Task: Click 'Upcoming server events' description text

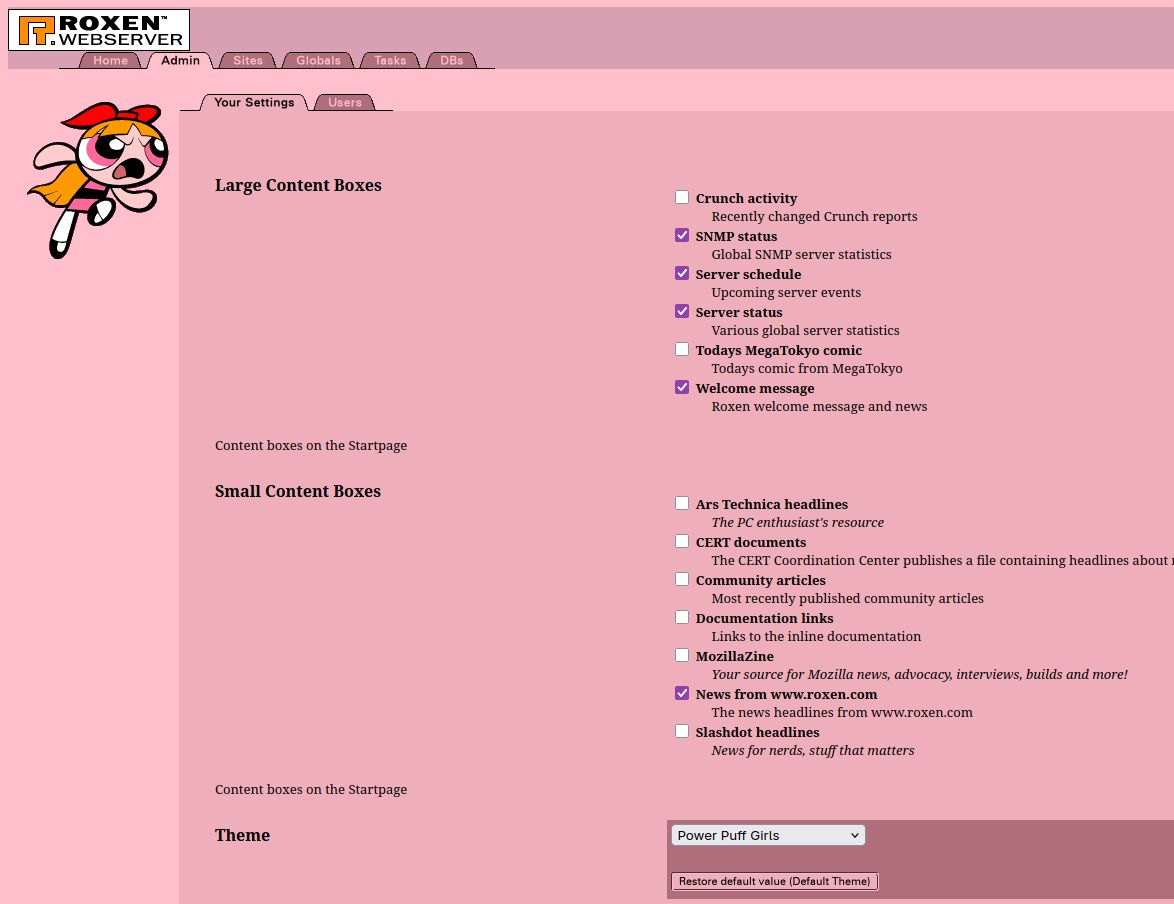Action: [x=786, y=293]
